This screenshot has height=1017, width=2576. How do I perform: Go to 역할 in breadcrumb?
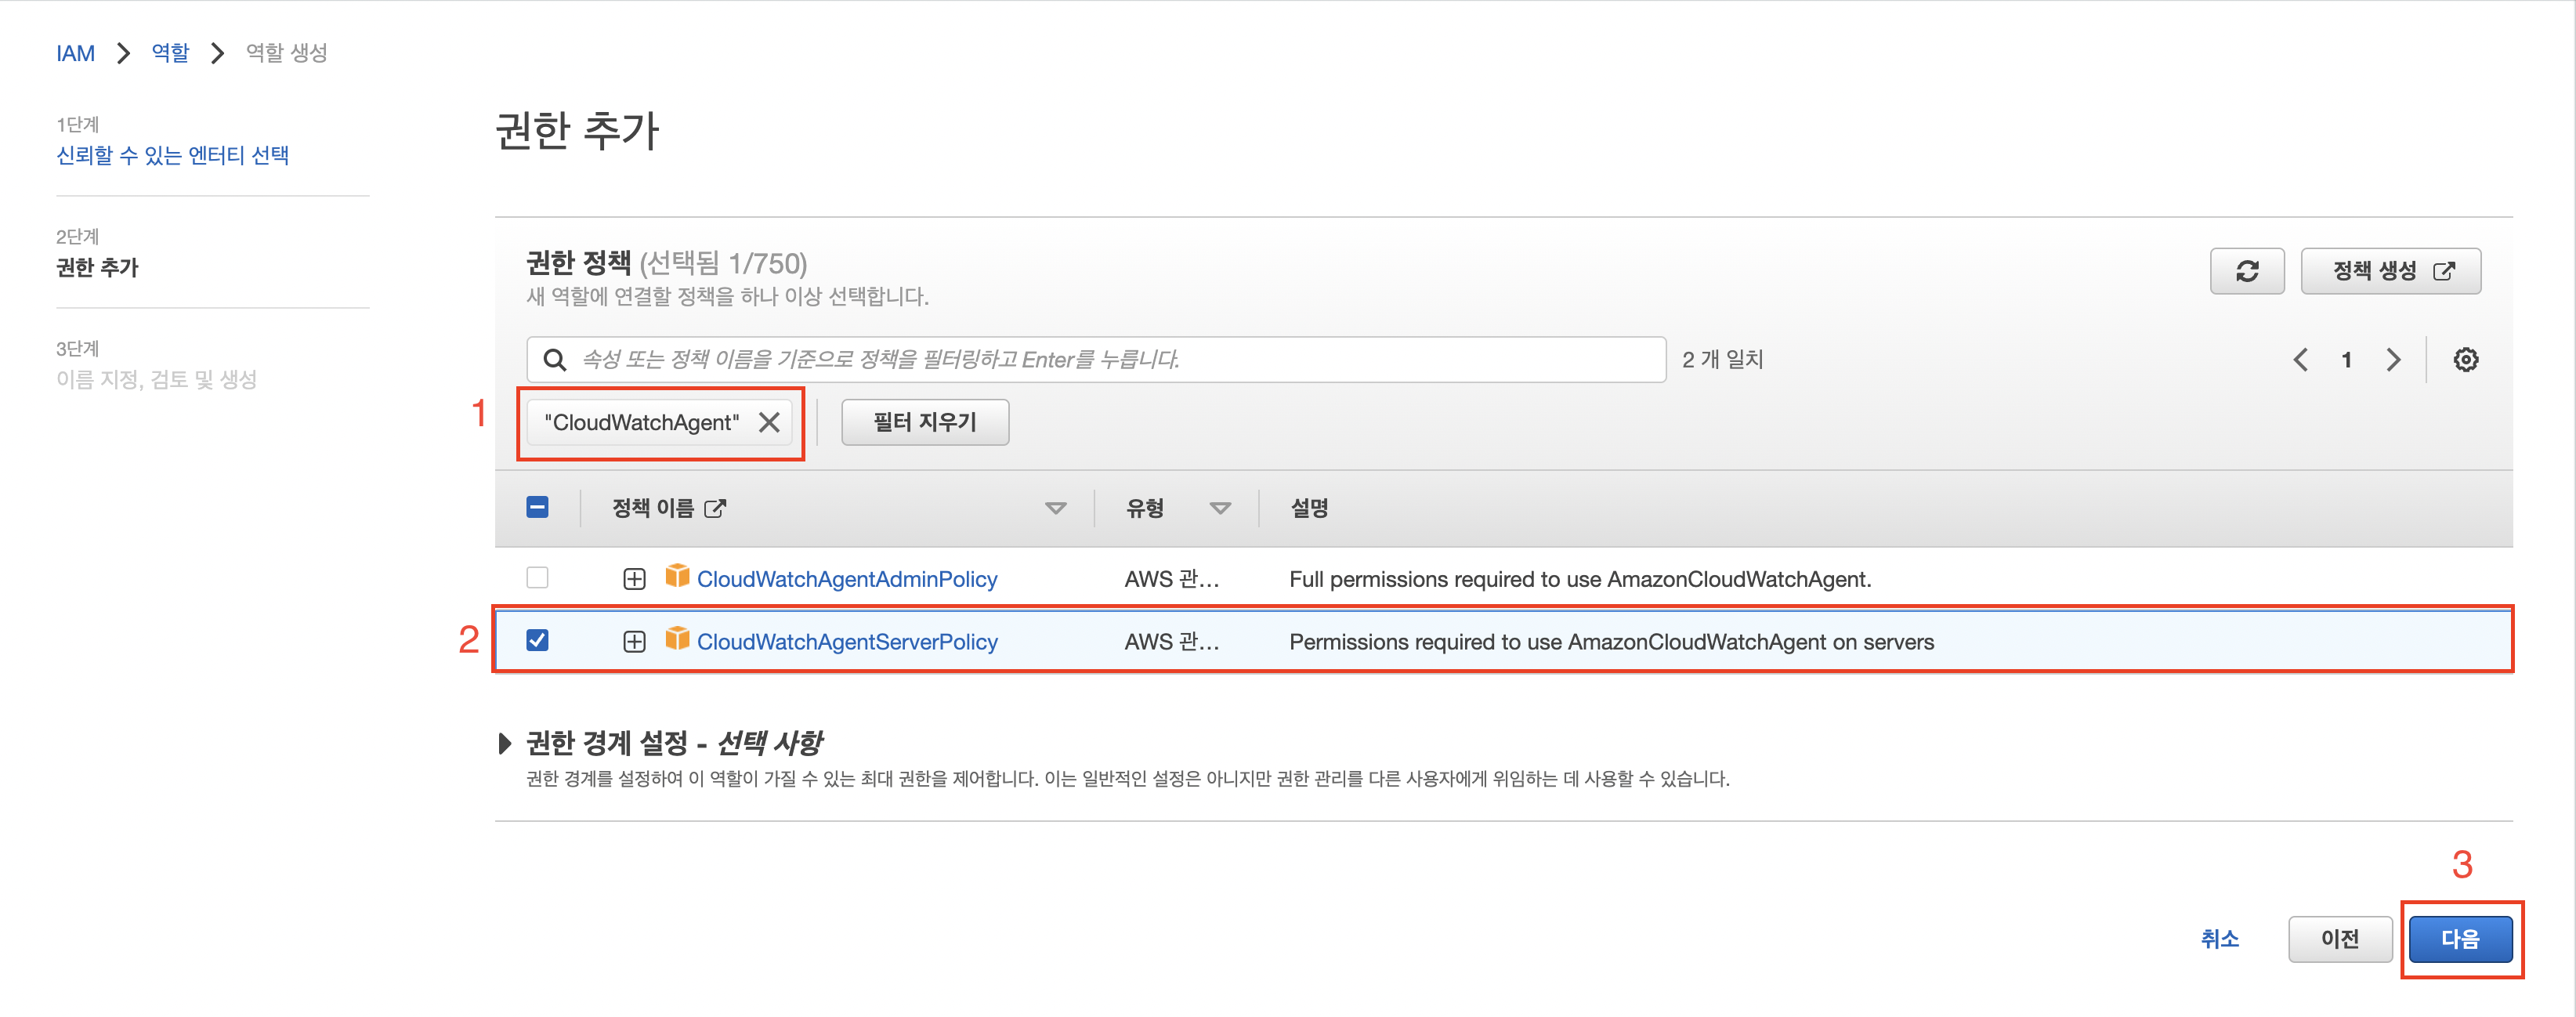(x=170, y=53)
